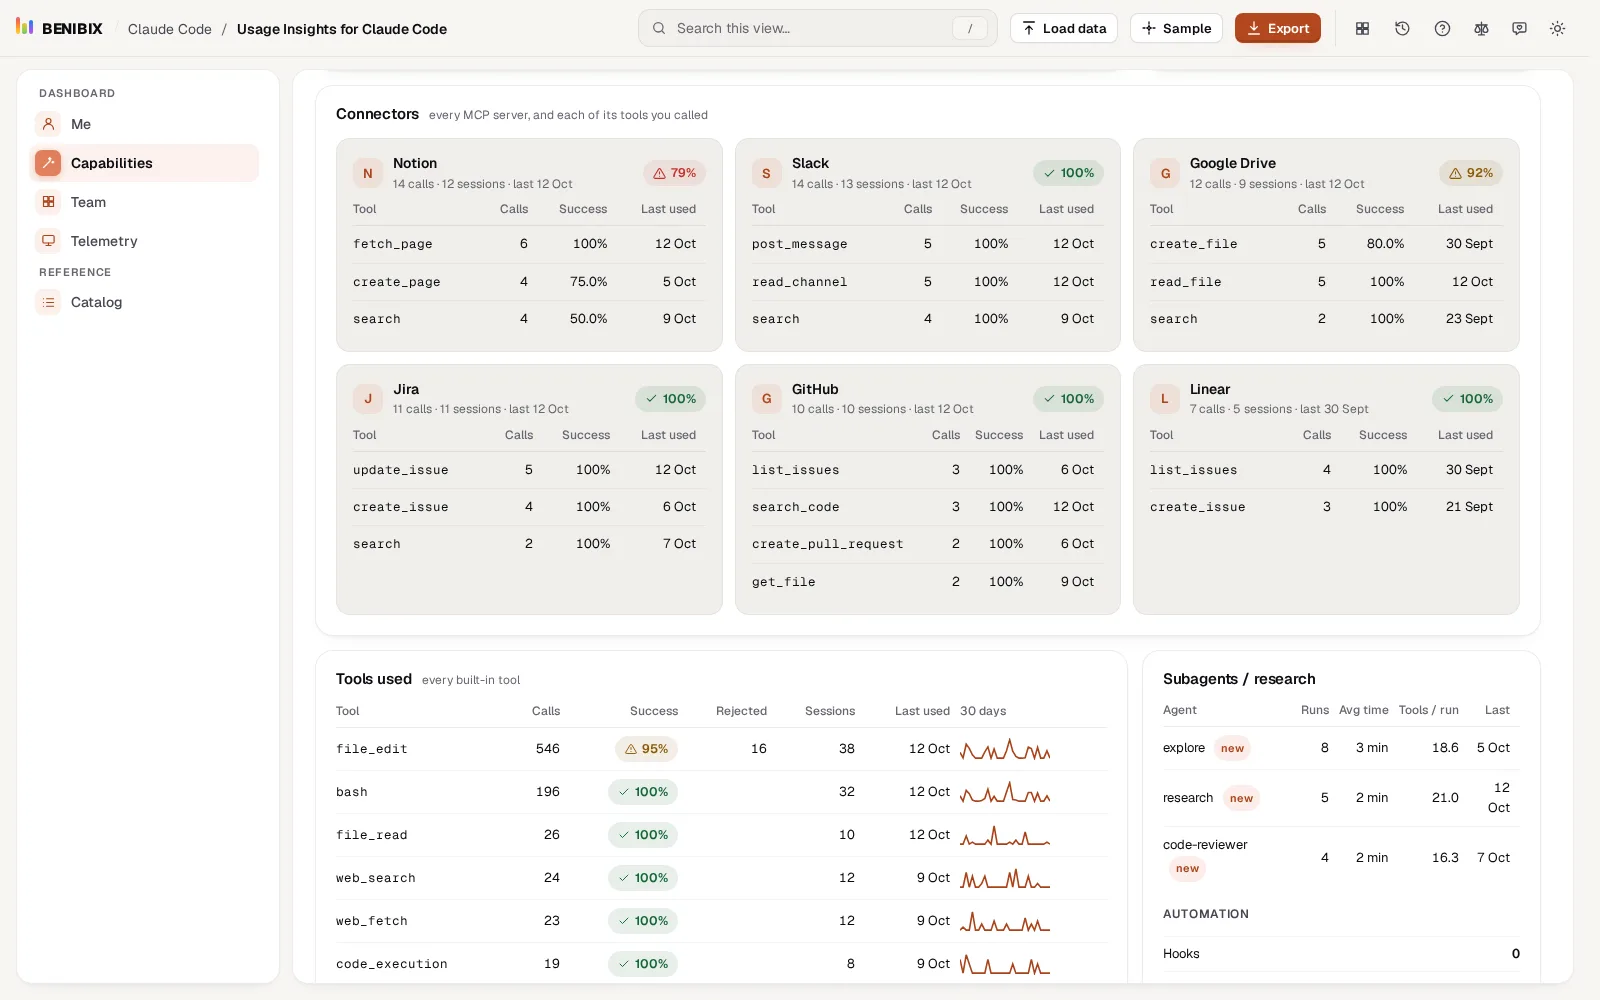Select the create_pull_request row in GitHub
This screenshot has height=1000, width=1600.
pos(927,544)
